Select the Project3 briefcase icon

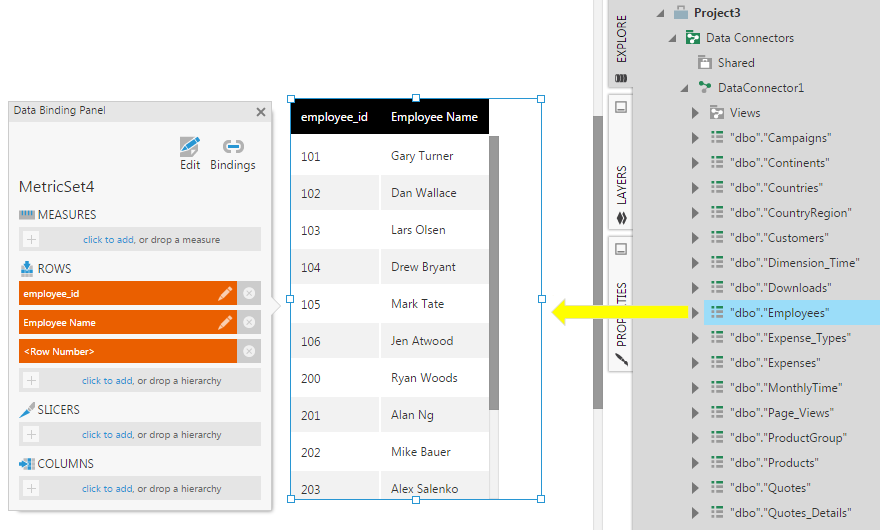tap(681, 12)
